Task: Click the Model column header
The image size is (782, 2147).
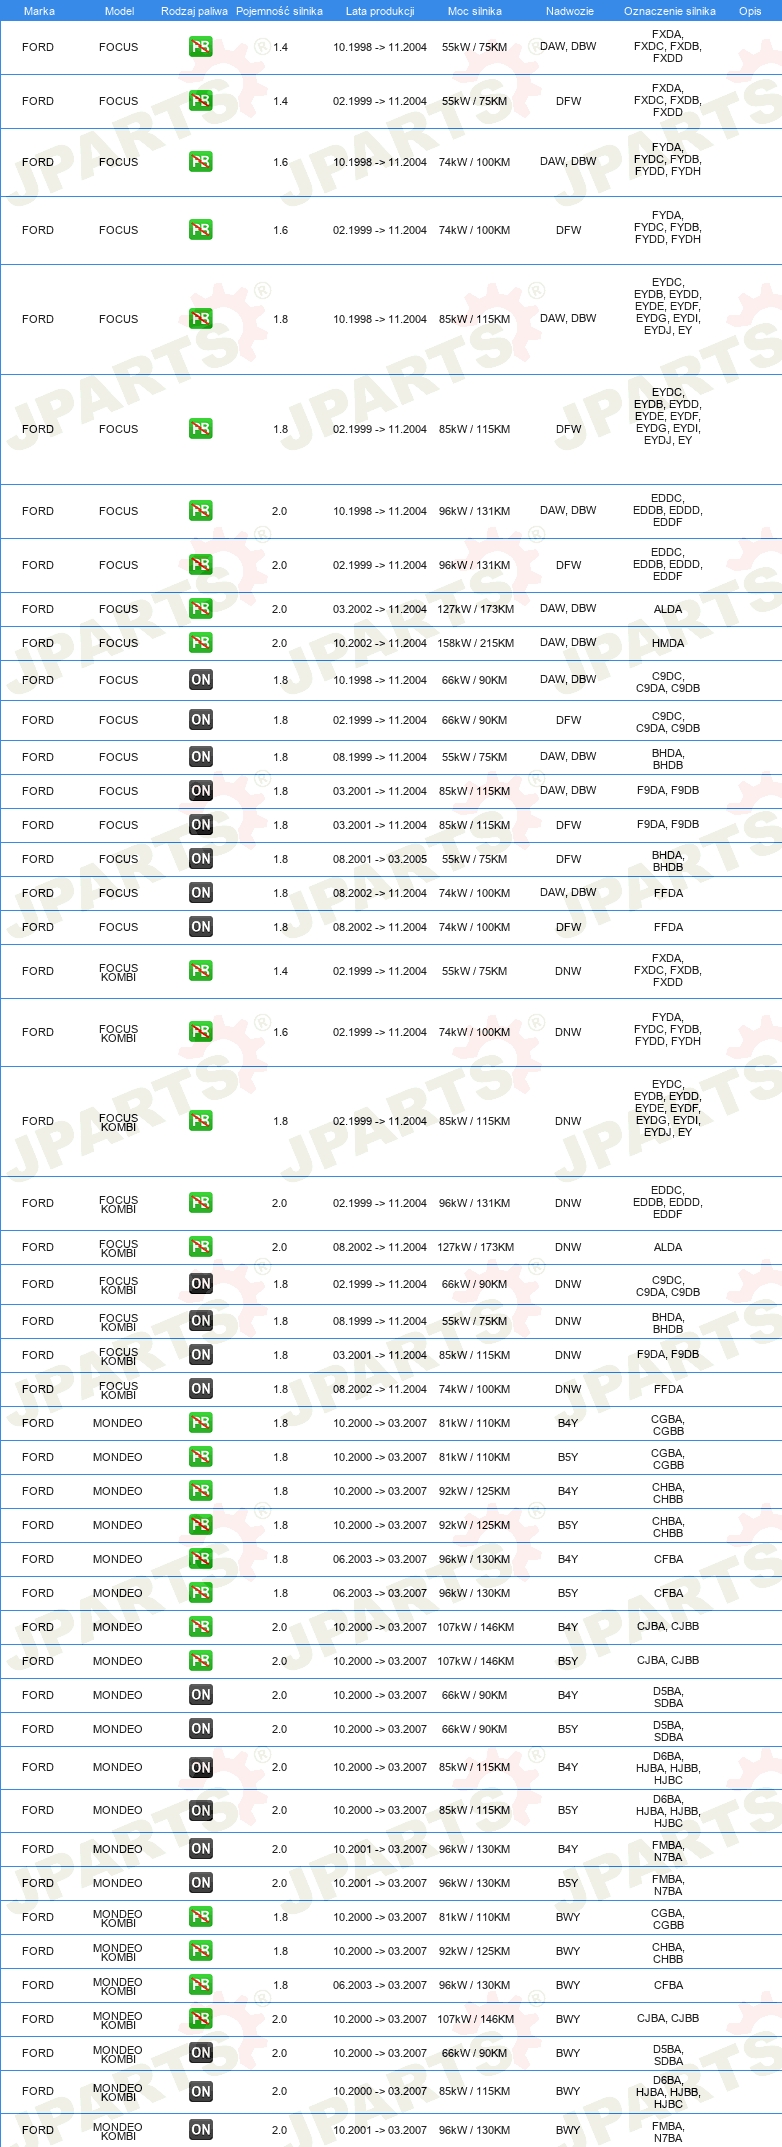Action: coord(119,11)
